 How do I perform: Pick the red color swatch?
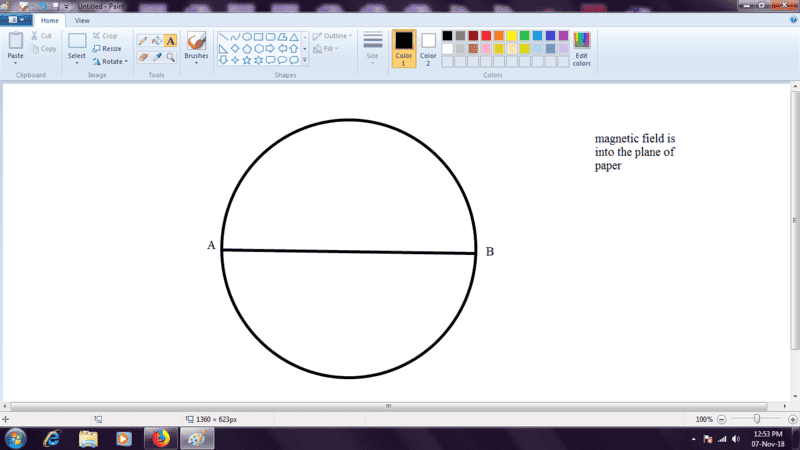486,36
